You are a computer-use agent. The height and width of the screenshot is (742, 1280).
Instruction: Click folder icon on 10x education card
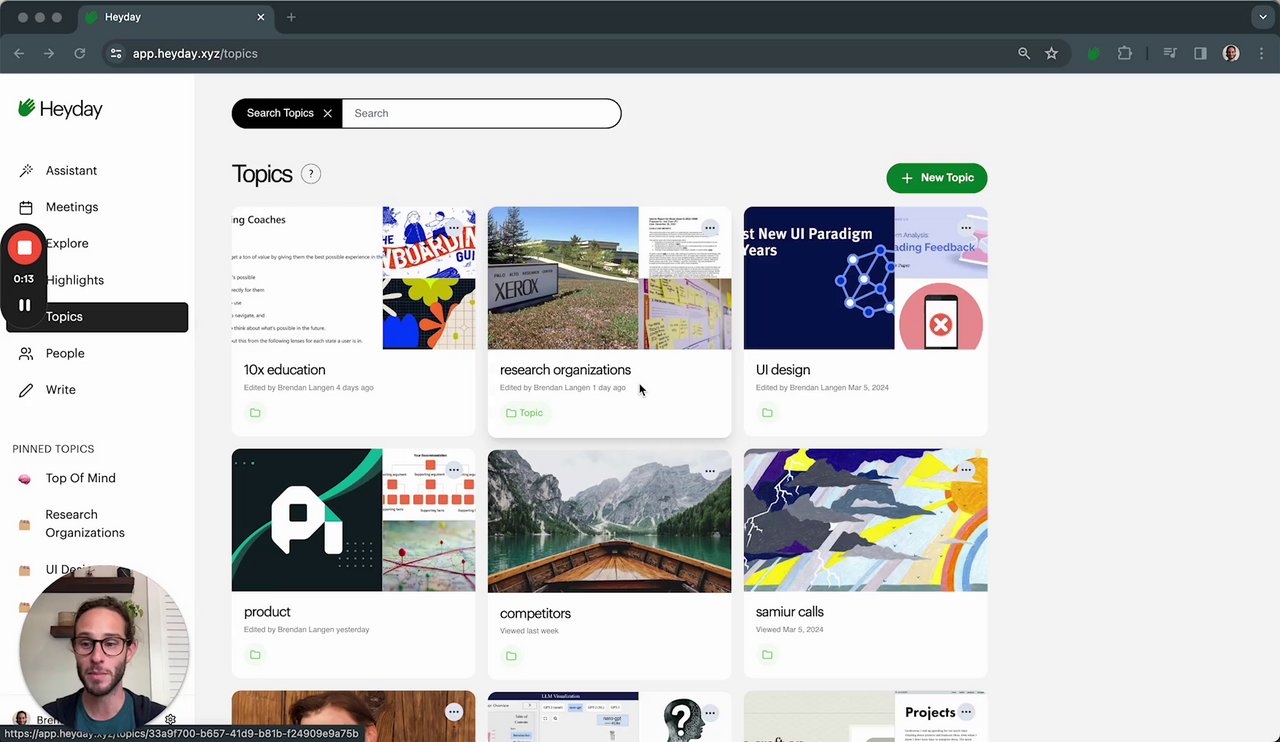click(x=255, y=413)
